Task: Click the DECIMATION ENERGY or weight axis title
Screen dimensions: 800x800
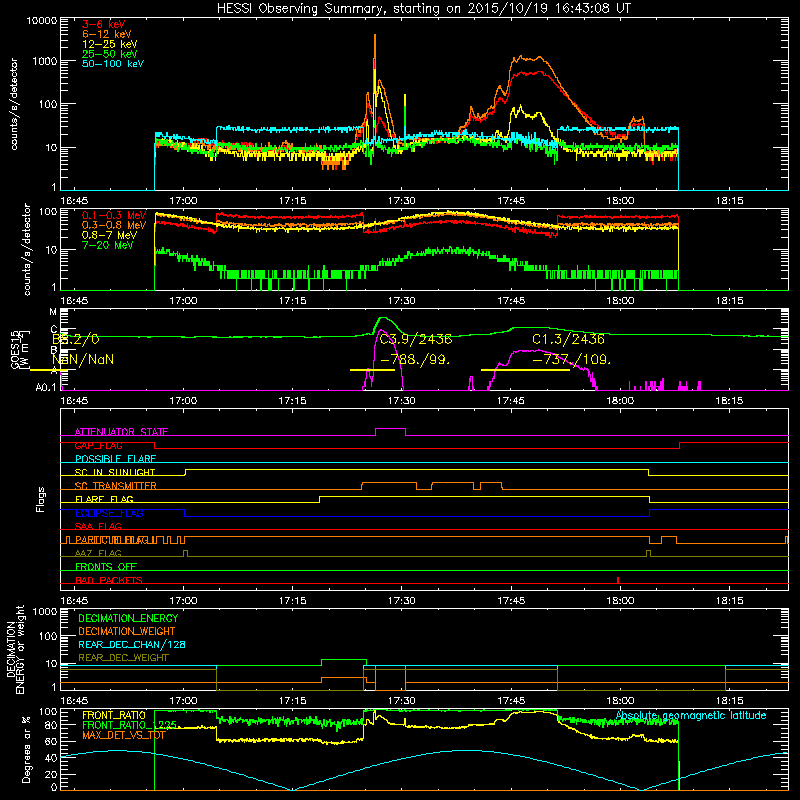Action: pos(15,650)
